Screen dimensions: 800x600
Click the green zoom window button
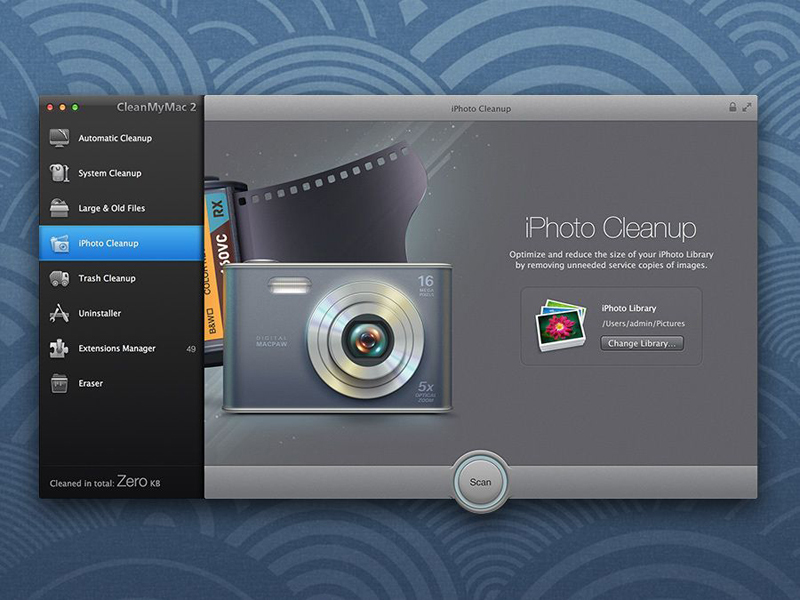[x=75, y=107]
